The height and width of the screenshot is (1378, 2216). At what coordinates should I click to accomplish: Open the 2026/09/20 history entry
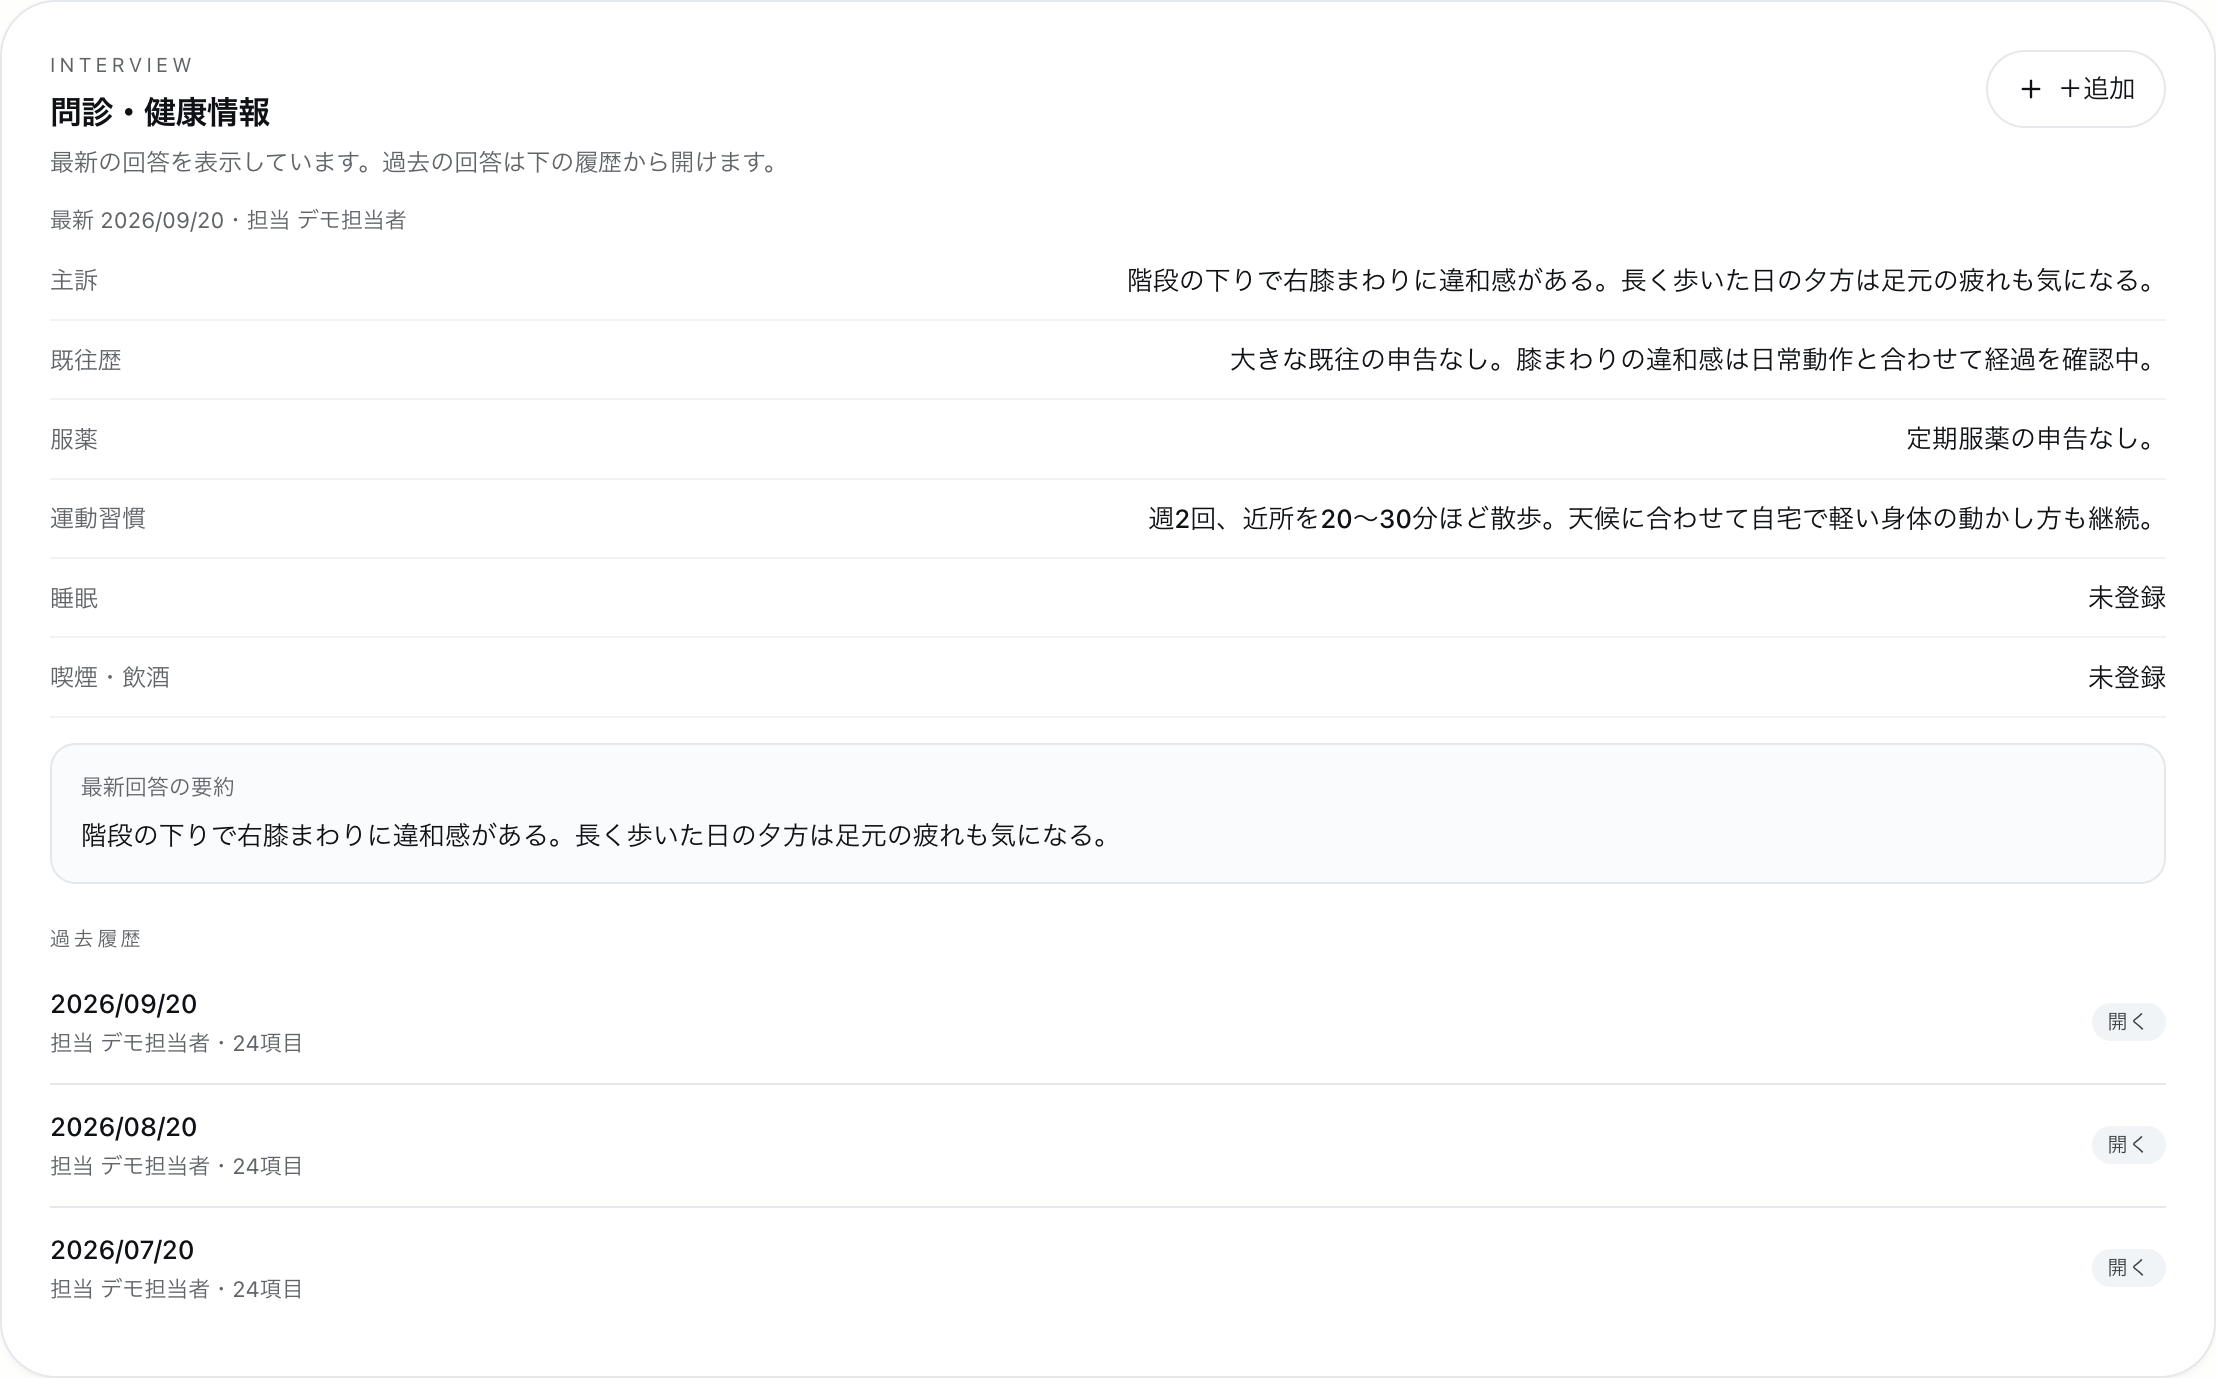tap(2128, 1022)
